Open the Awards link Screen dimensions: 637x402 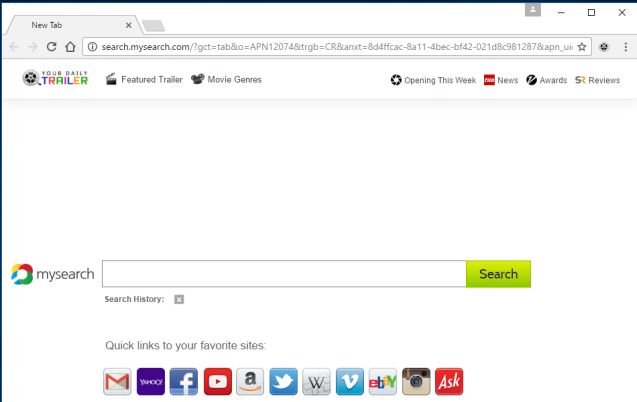[x=546, y=80]
